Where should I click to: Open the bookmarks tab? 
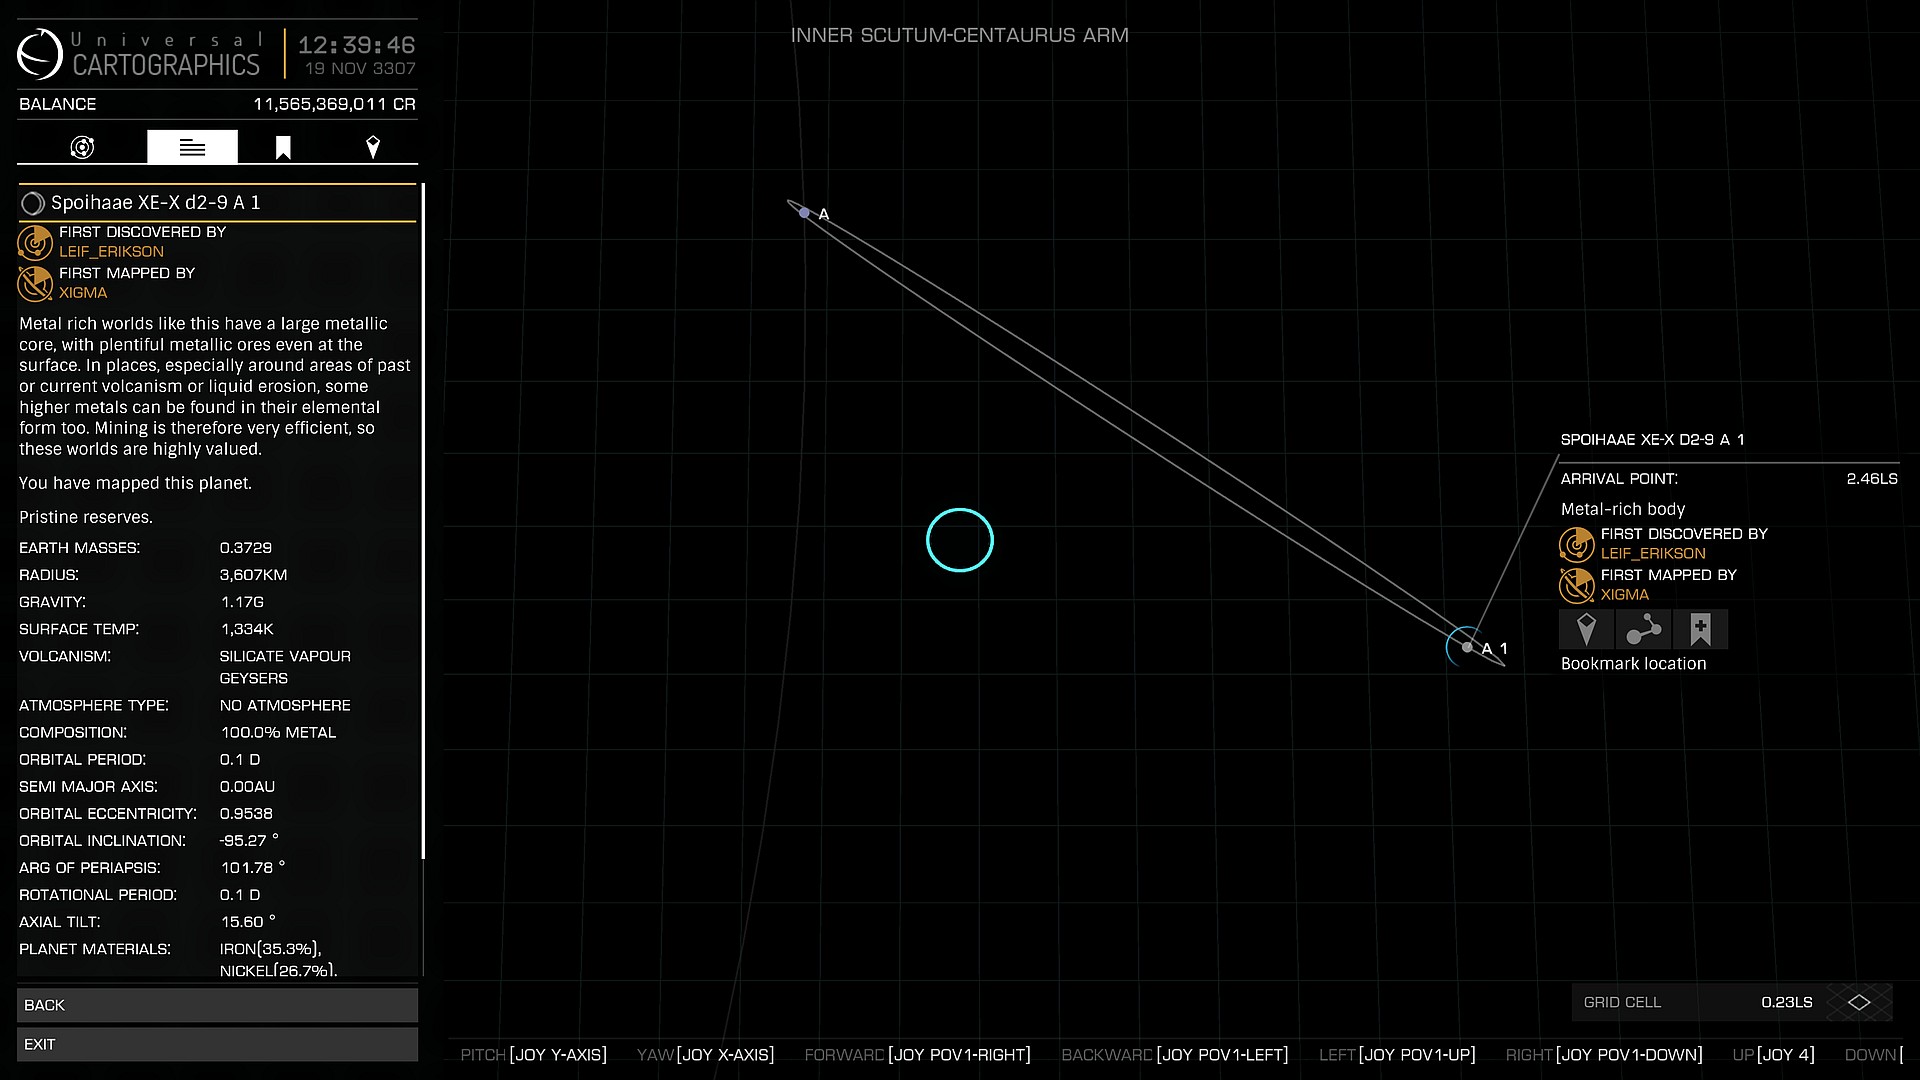[x=283, y=148]
